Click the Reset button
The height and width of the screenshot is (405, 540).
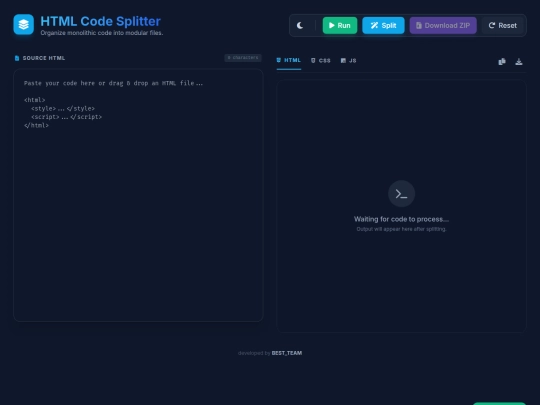(x=502, y=25)
